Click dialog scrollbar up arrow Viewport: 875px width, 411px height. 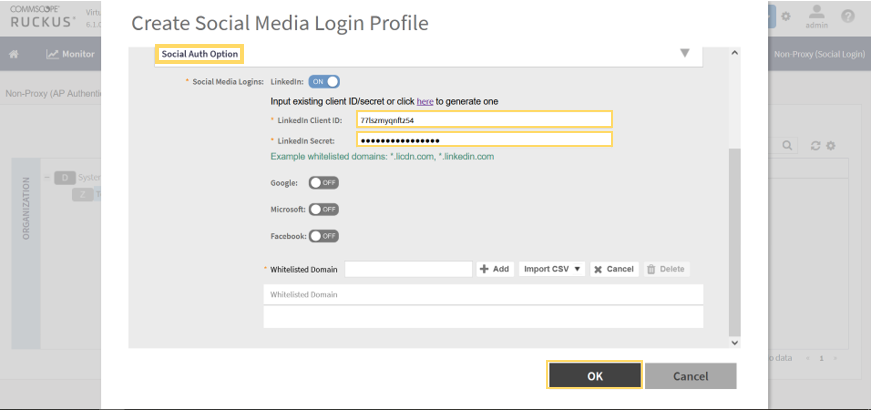pos(734,53)
